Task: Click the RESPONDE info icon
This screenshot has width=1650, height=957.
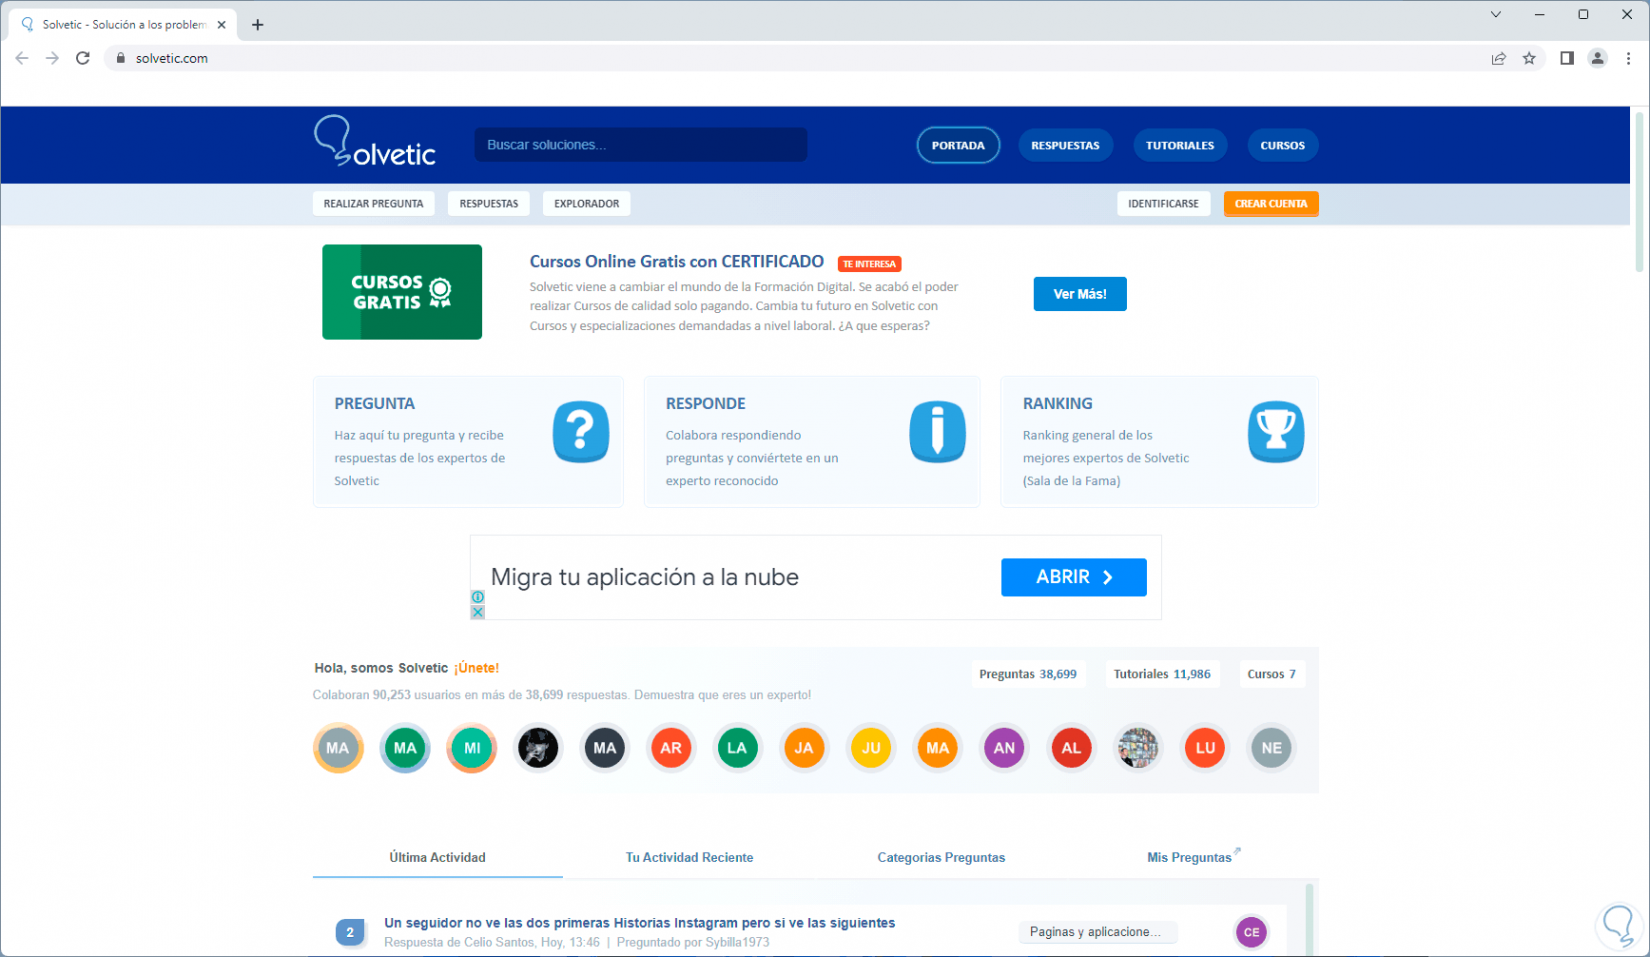Action: click(937, 432)
